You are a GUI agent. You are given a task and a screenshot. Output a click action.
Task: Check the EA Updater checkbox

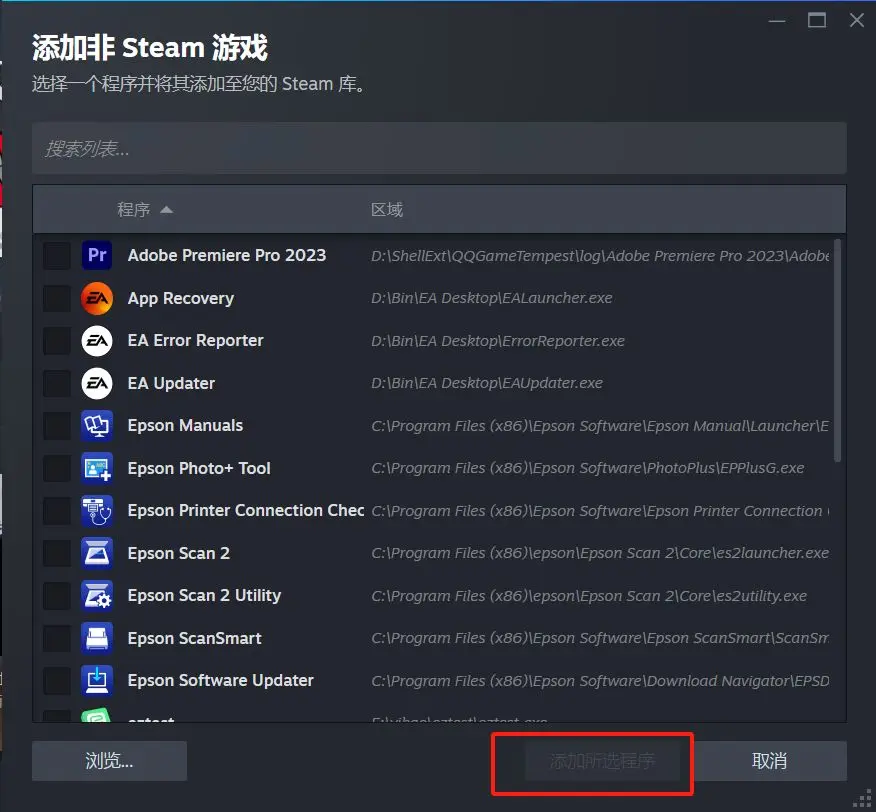point(56,383)
